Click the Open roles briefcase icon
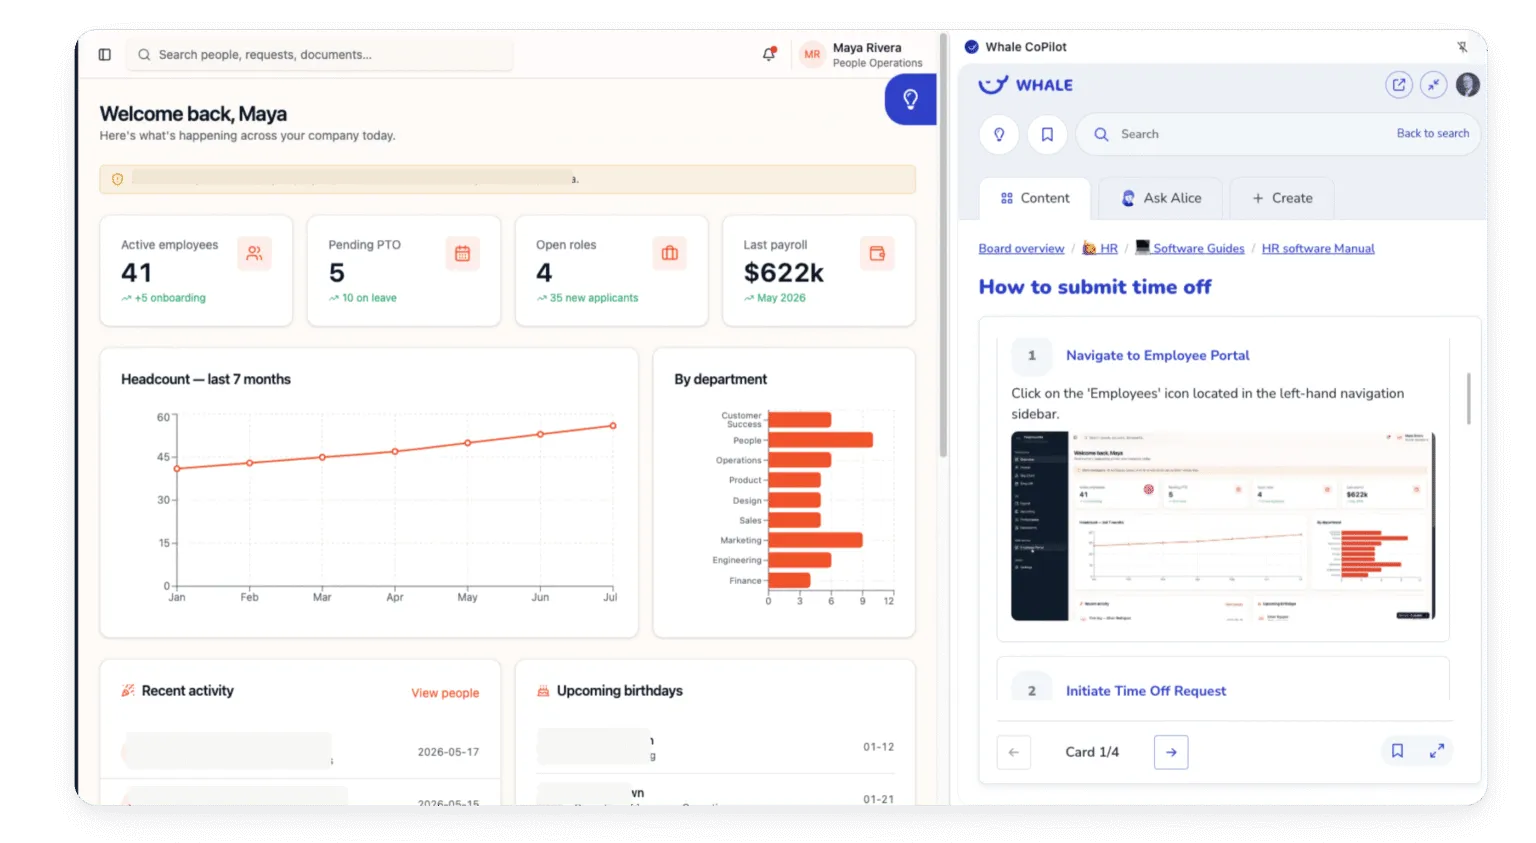The width and height of the screenshot is (1536, 843). (670, 254)
